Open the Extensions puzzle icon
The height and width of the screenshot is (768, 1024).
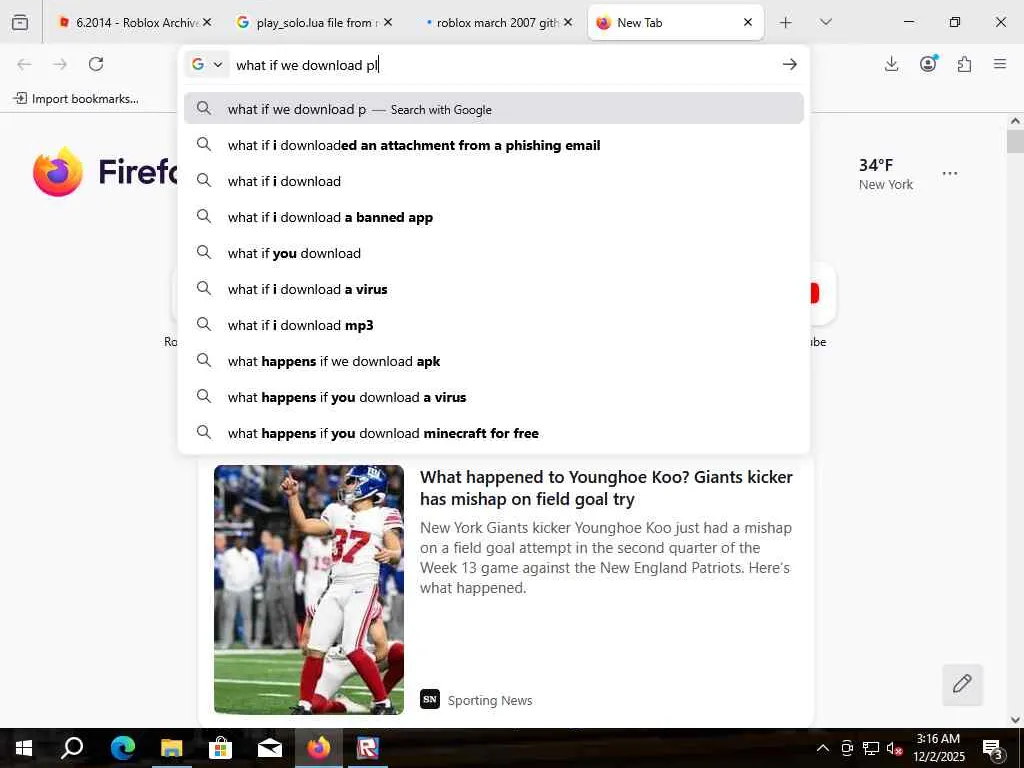964,64
